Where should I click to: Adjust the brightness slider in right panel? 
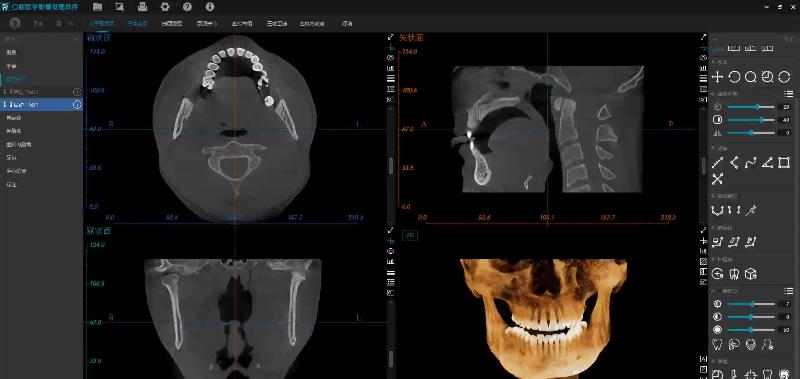[751, 107]
